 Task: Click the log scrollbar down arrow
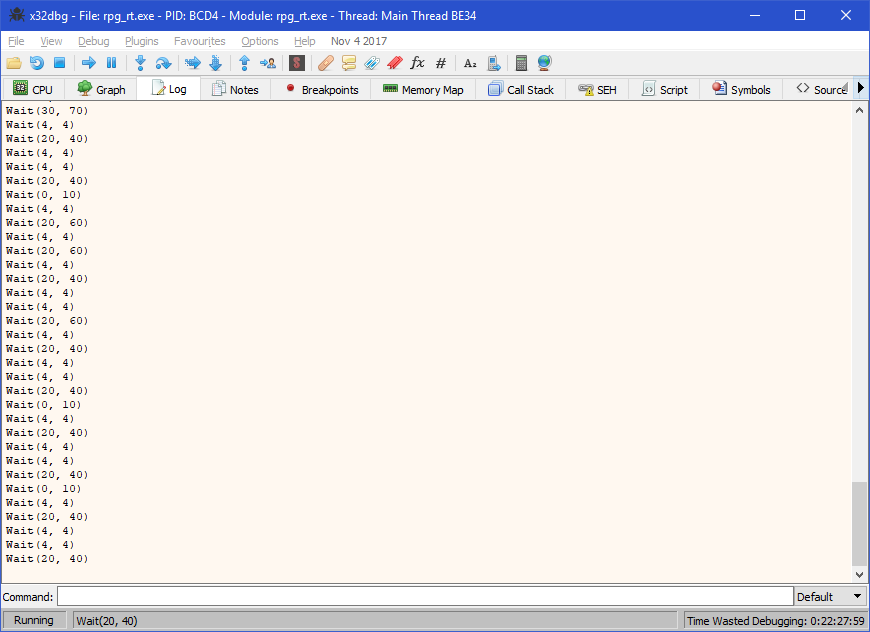[x=859, y=575]
